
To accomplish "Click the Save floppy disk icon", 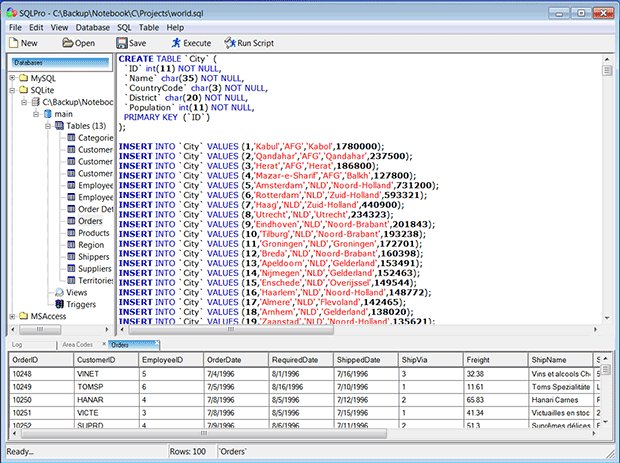I will coord(122,43).
